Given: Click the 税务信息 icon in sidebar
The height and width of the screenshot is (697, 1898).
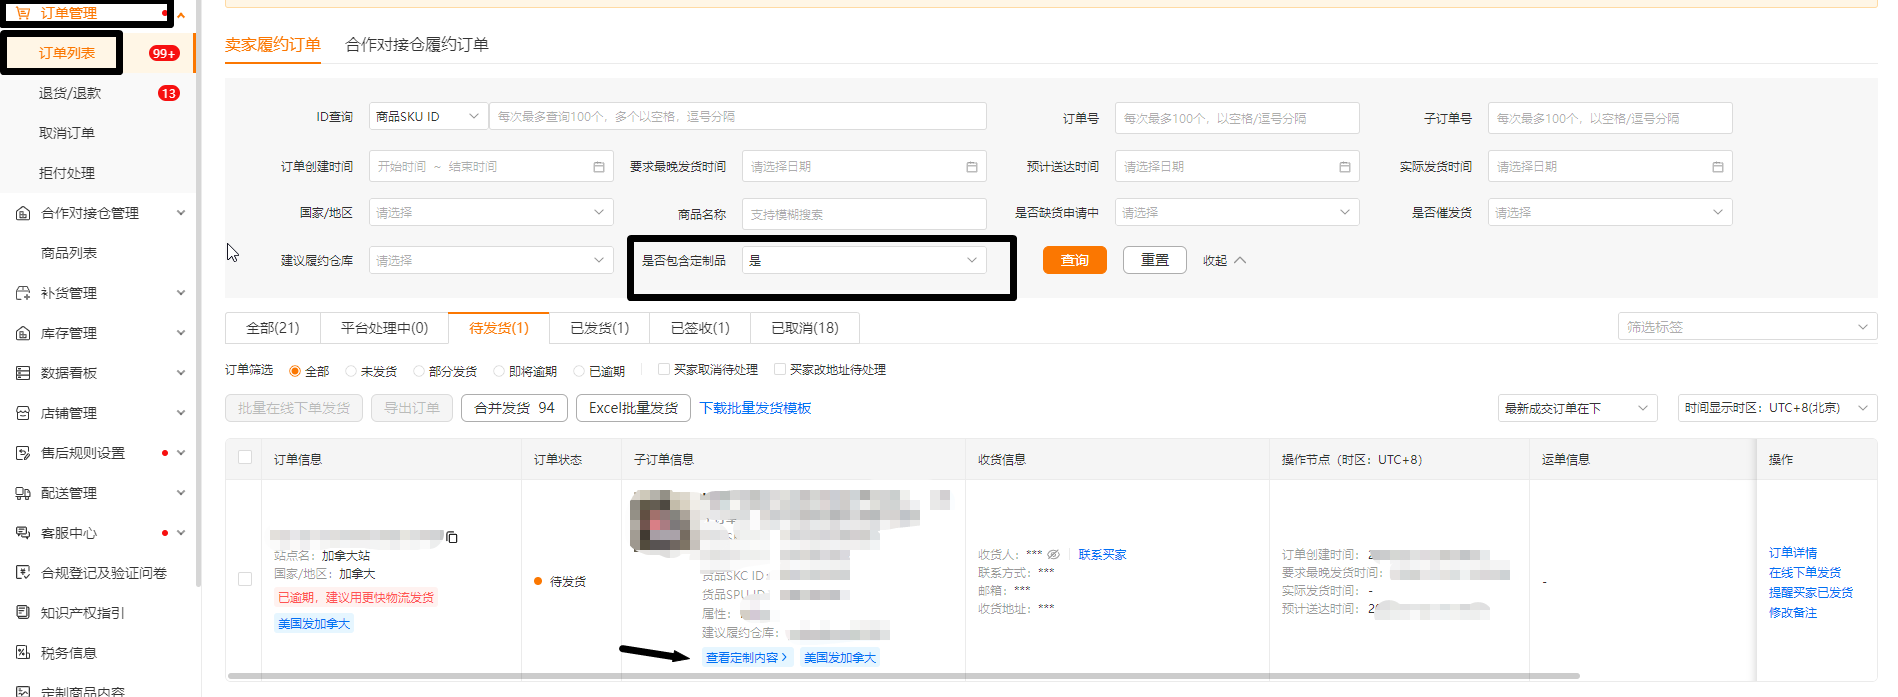Looking at the screenshot, I should pos(23,653).
